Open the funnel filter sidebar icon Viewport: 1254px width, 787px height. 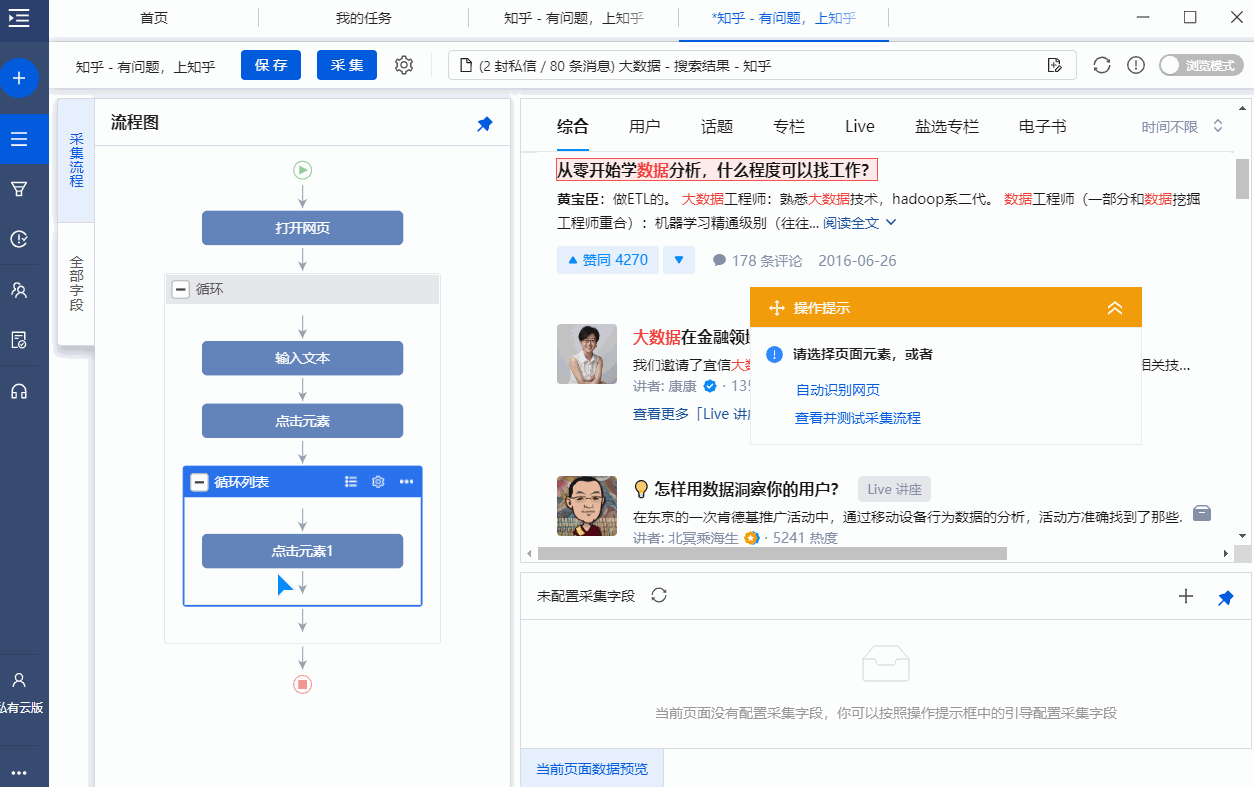tap(19, 189)
